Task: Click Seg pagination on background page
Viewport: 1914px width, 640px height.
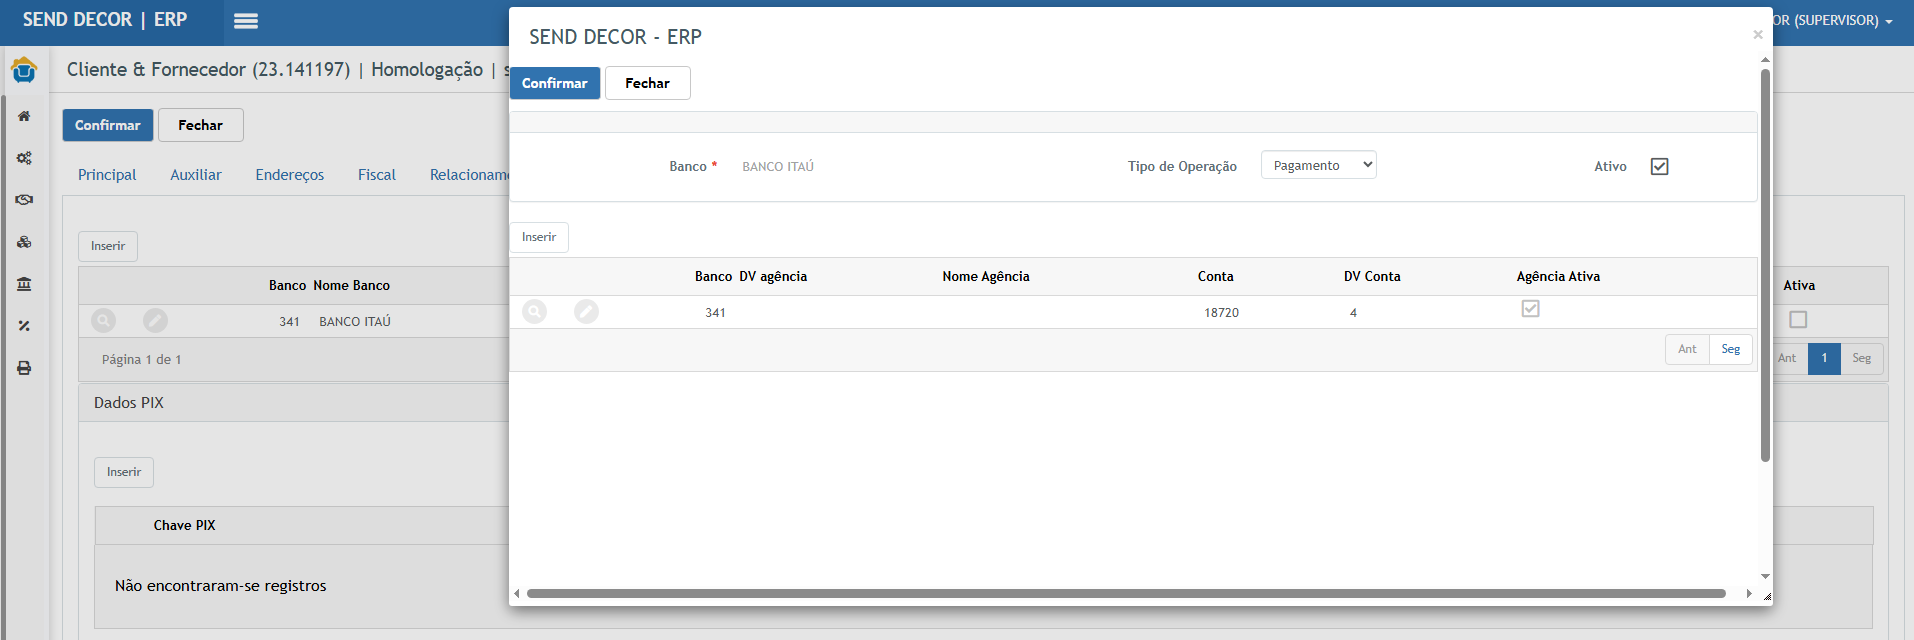Action: (1861, 358)
